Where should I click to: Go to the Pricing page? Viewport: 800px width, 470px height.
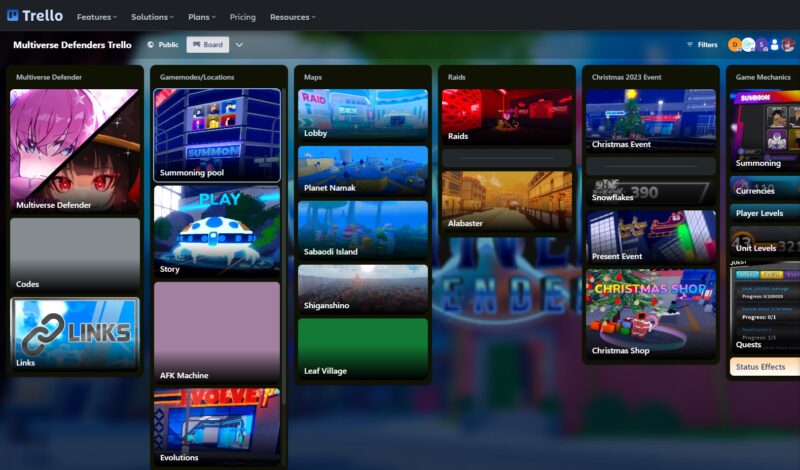[242, 17]
